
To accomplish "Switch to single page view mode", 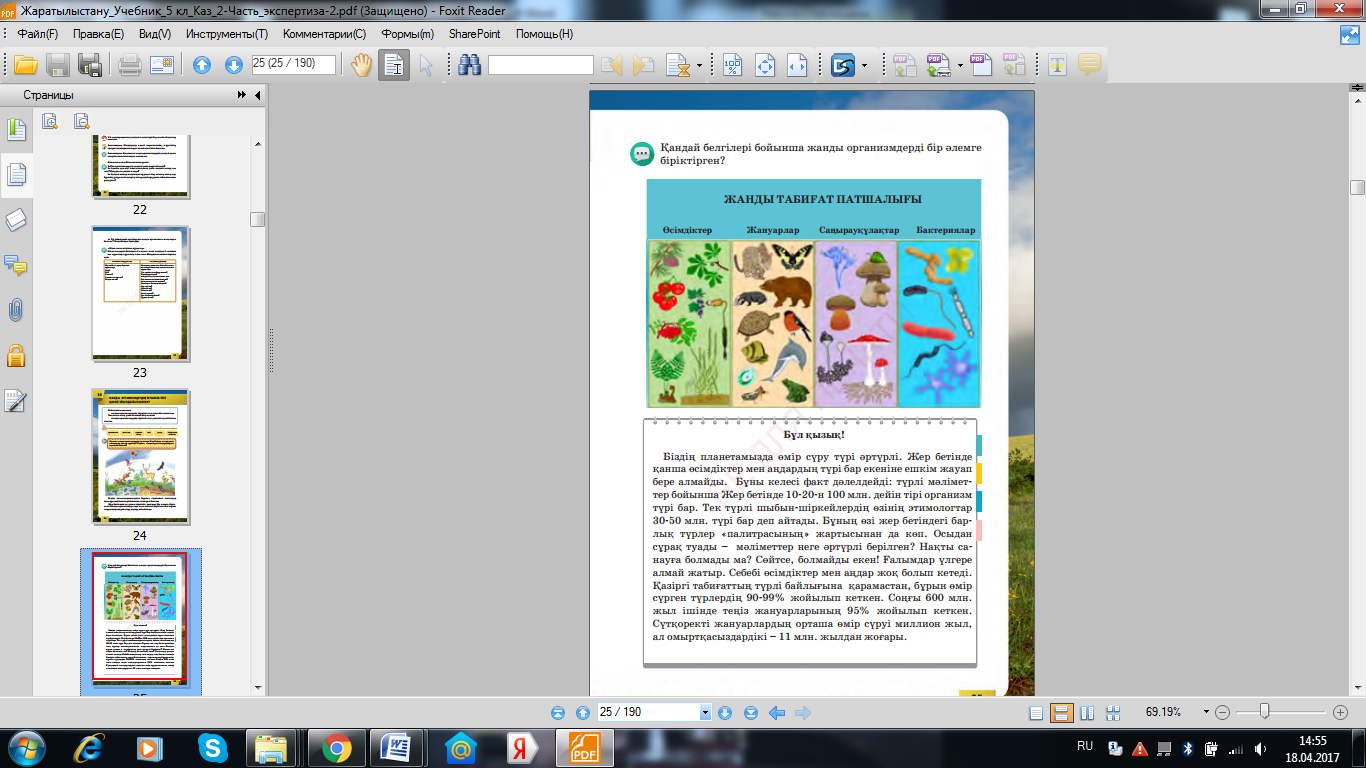I will (x=1036, y=713).
